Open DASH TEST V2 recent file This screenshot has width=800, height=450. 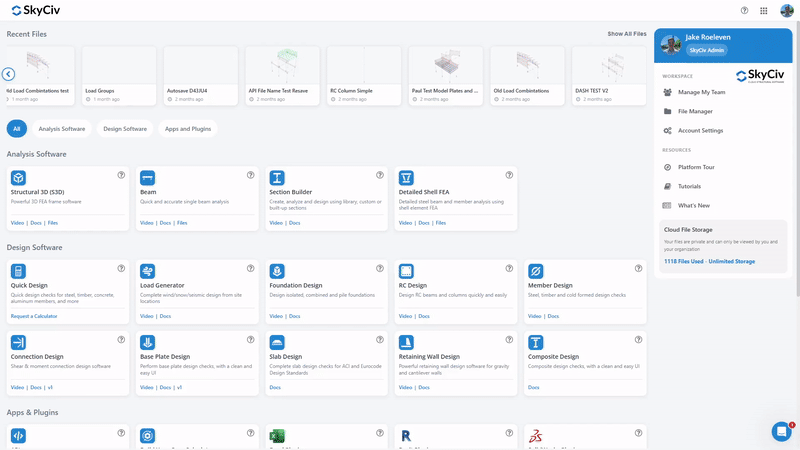609,76
